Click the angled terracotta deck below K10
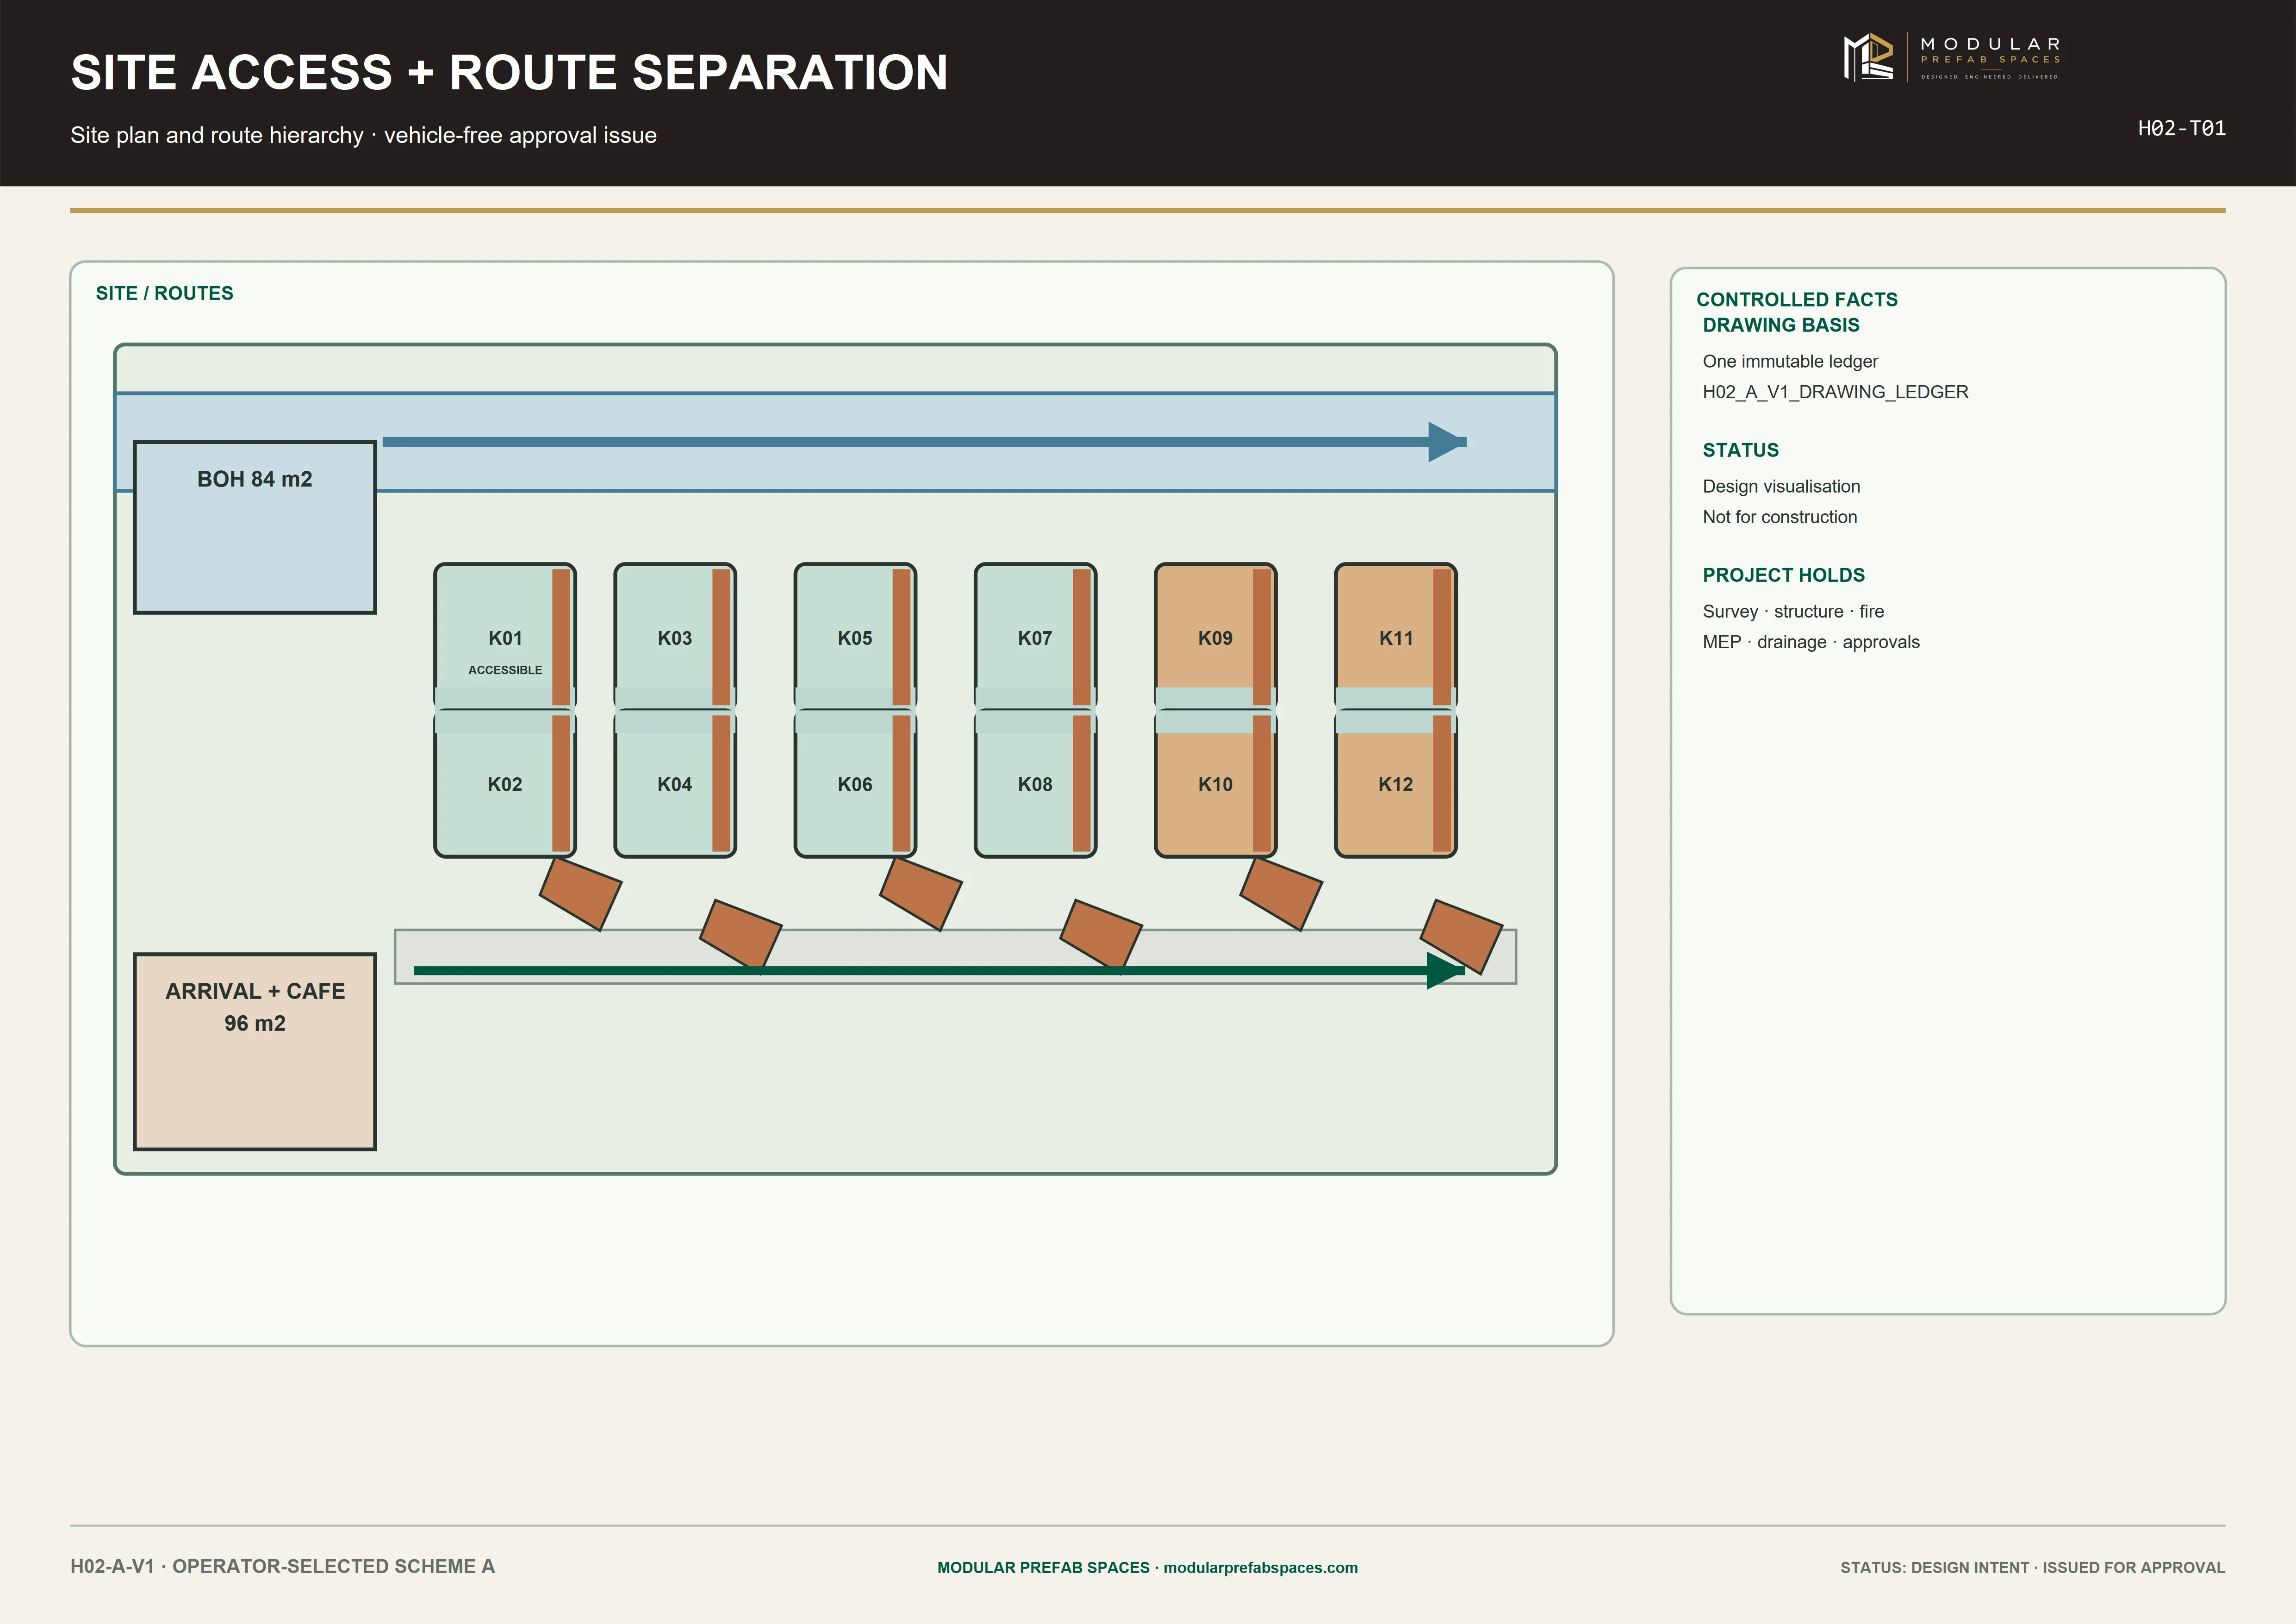This screenshot has height=1624, width=2296. click(x=1281, y=894)
